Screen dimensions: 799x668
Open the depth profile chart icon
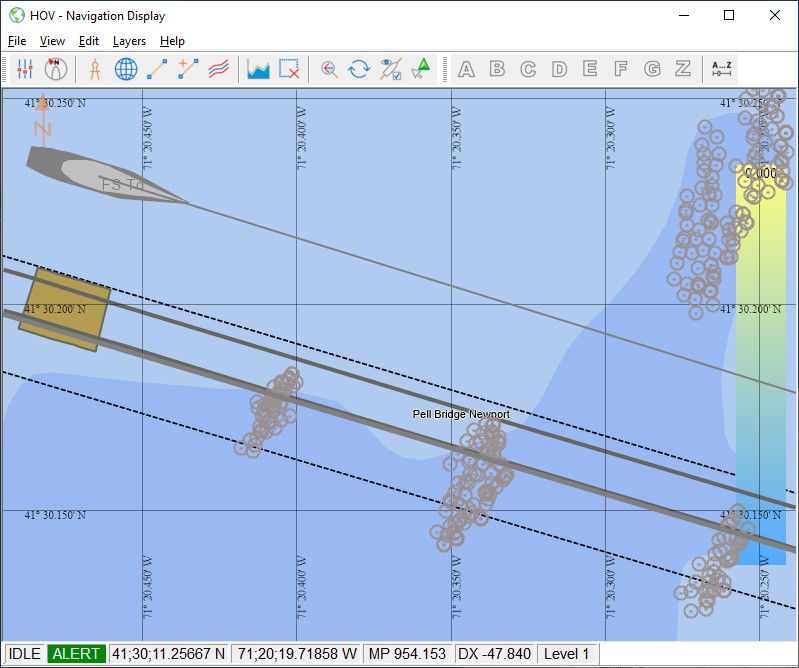click(259, 69)
